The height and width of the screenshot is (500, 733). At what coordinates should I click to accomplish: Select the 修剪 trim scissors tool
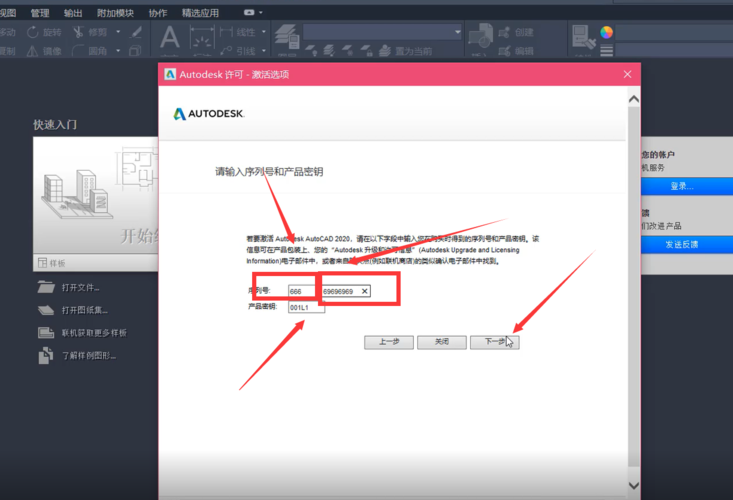point(90,32)
